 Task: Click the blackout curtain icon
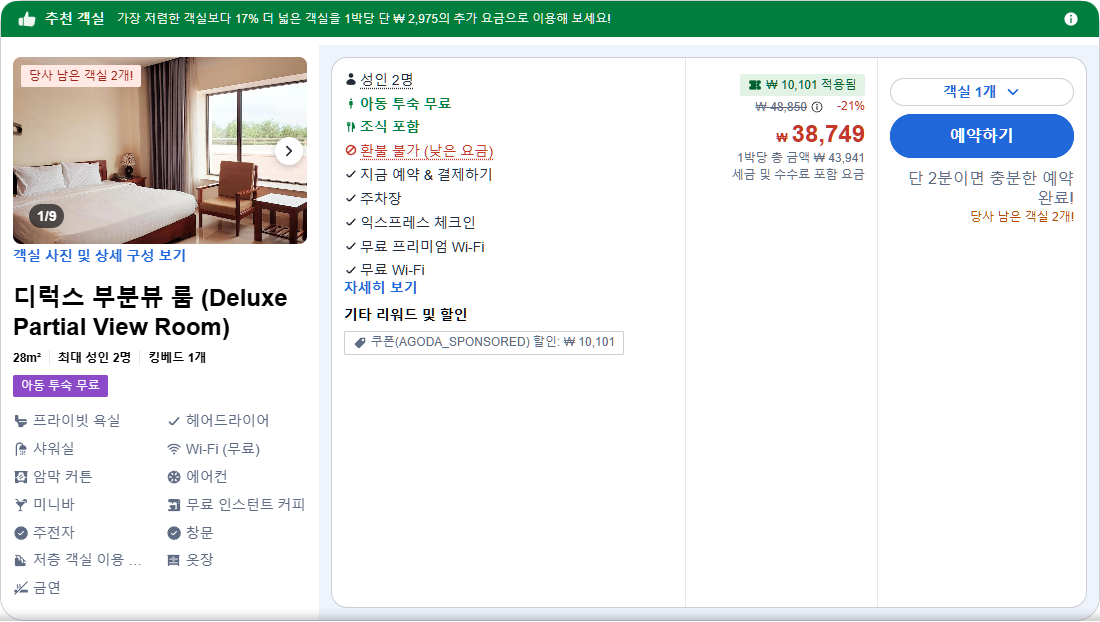[x=21, y=477]
